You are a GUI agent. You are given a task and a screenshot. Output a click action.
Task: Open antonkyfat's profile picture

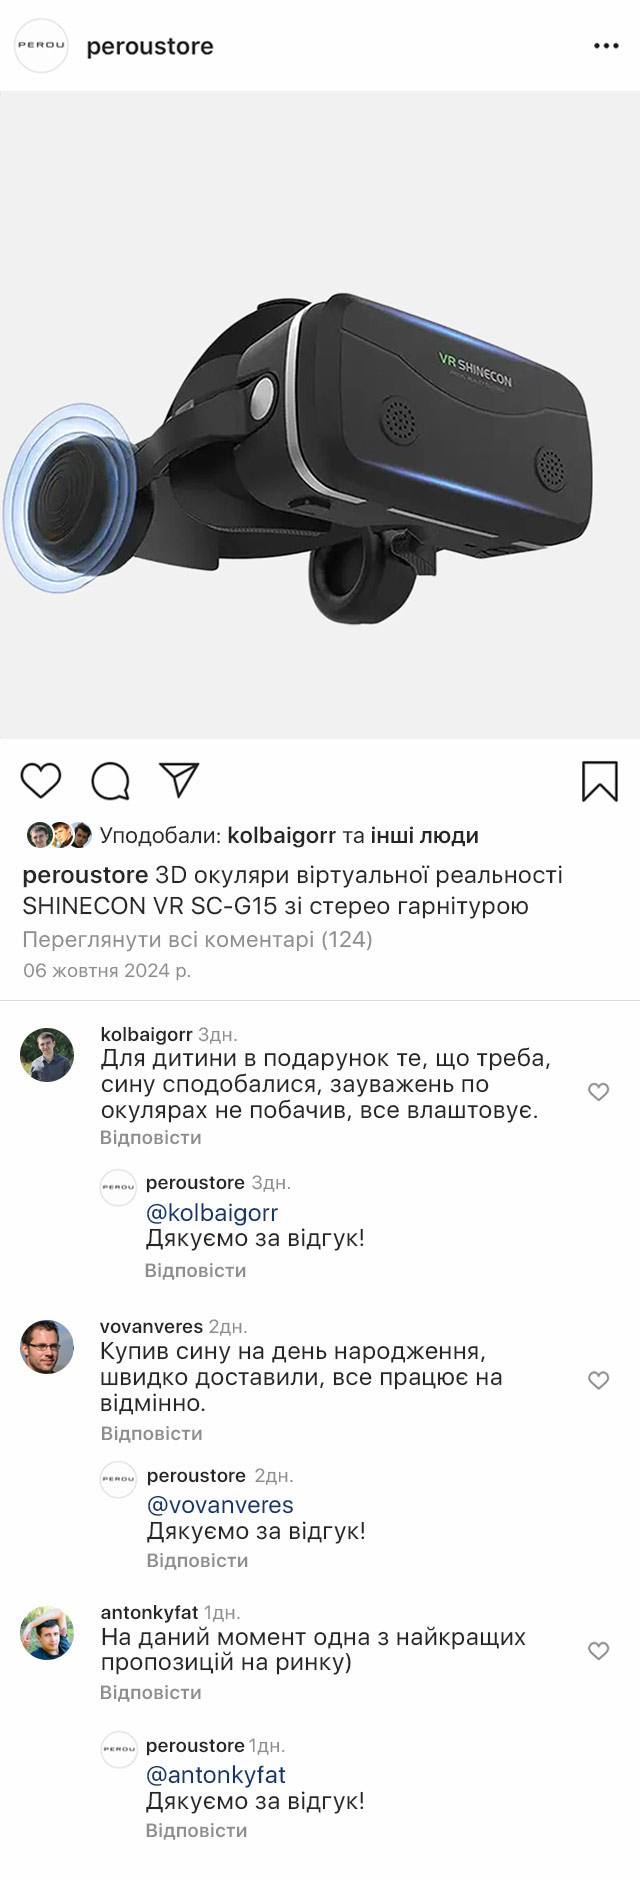(47, 1633)
